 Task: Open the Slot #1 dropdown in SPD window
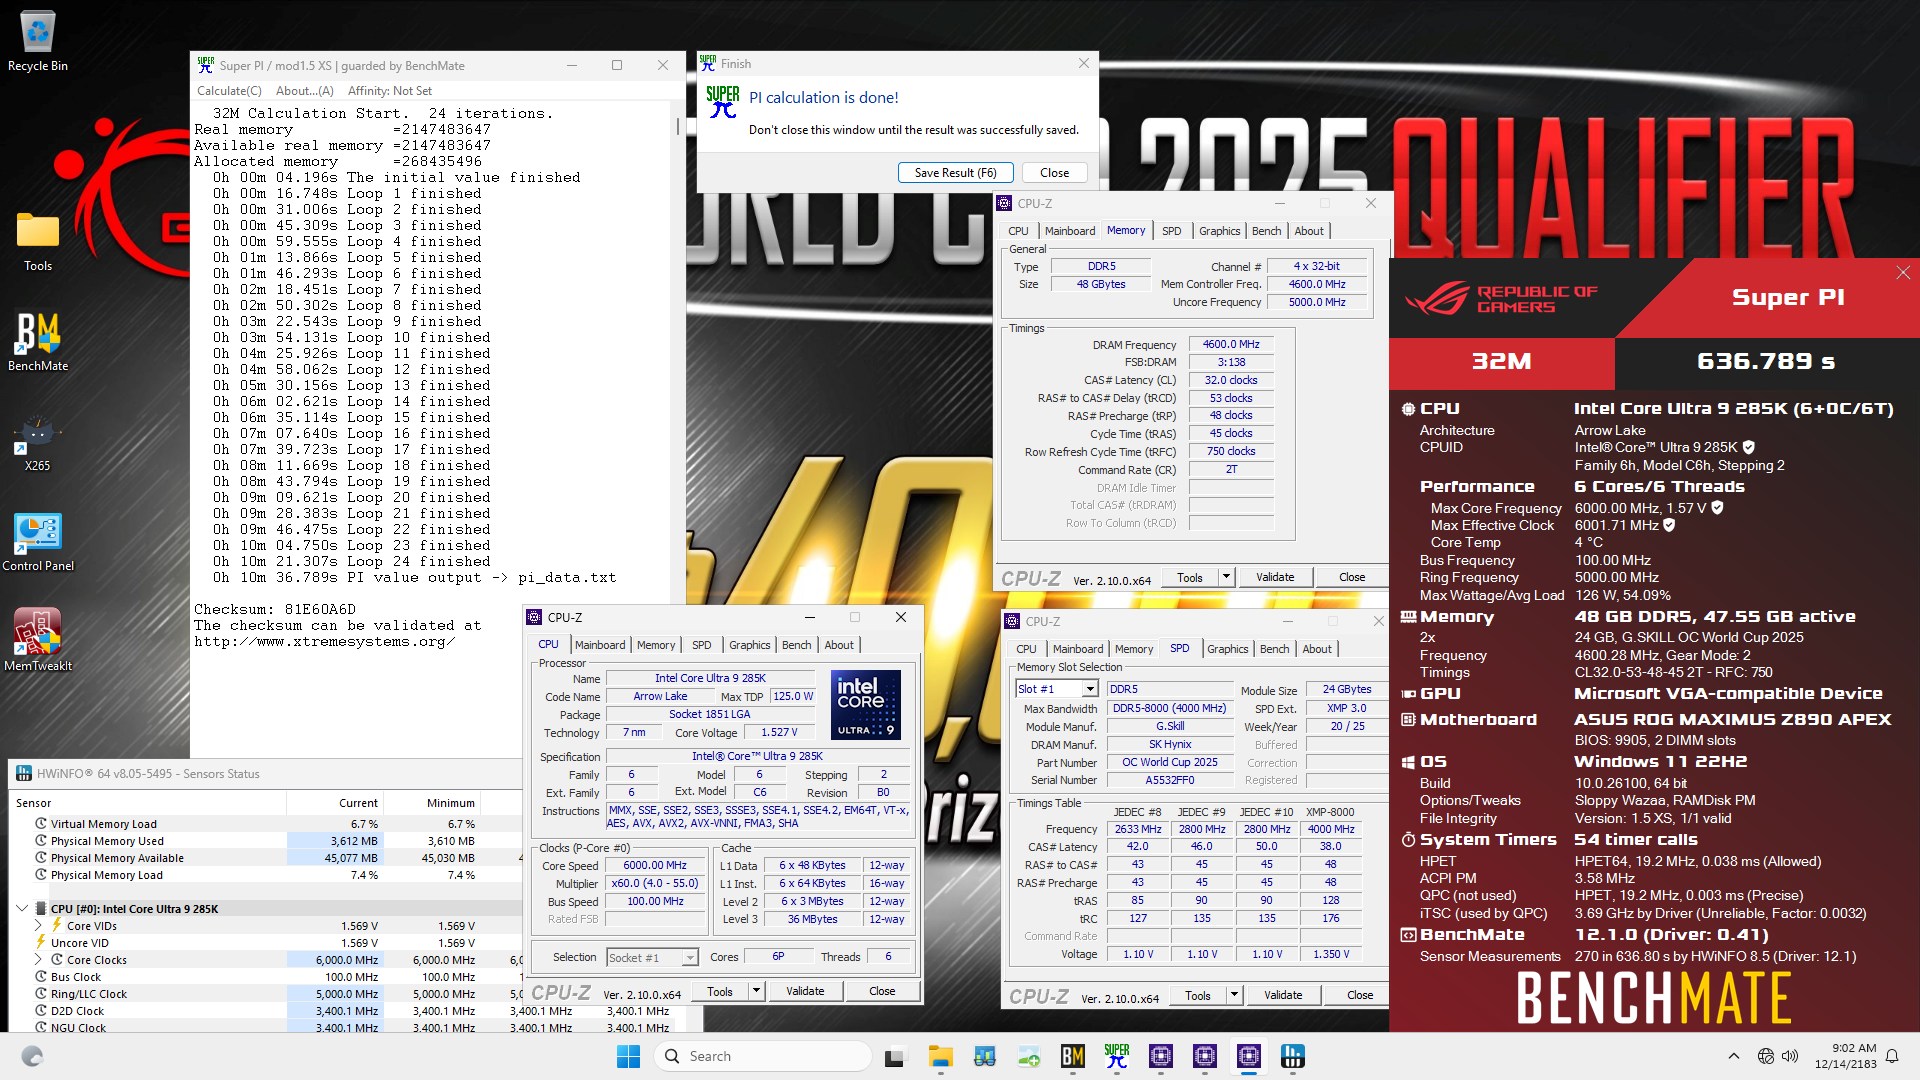1090,689
